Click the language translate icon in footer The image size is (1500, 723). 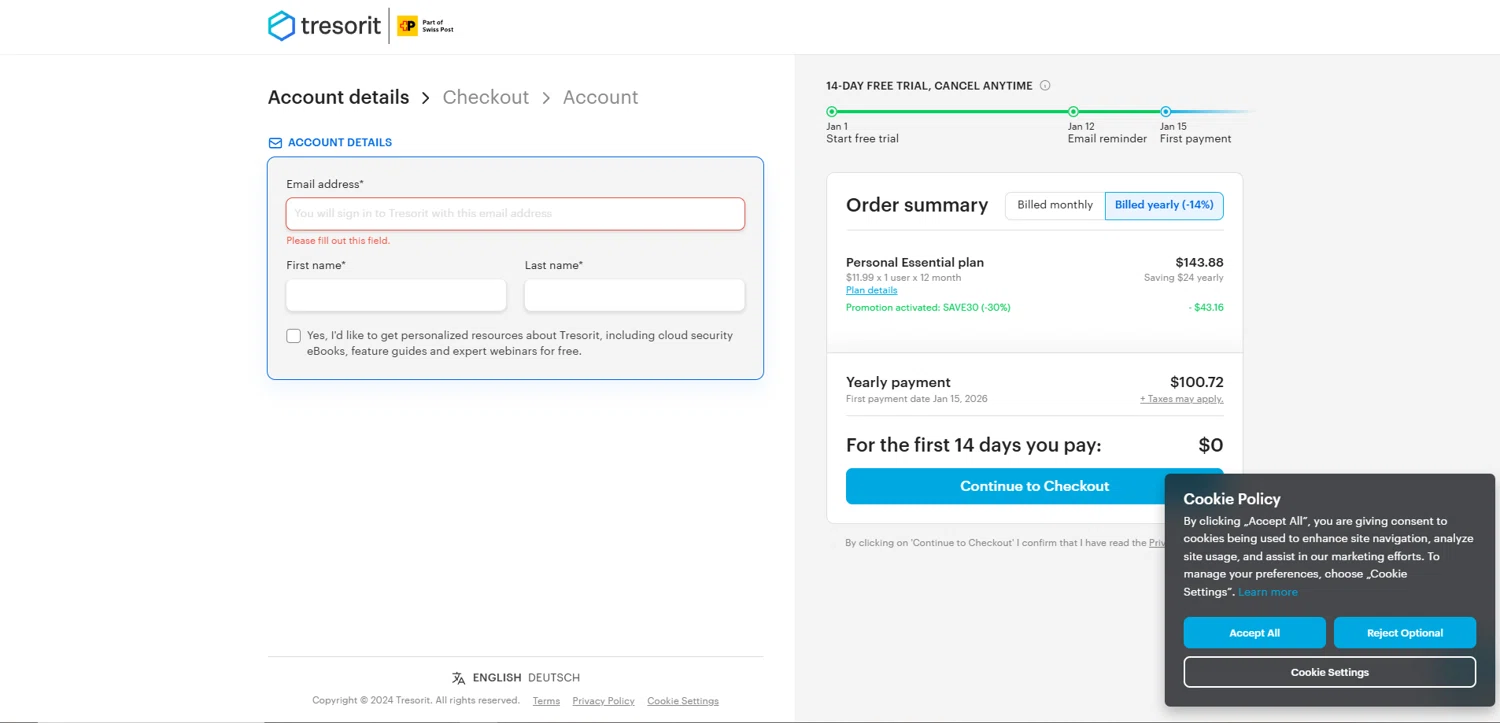(x=458, y=678)
